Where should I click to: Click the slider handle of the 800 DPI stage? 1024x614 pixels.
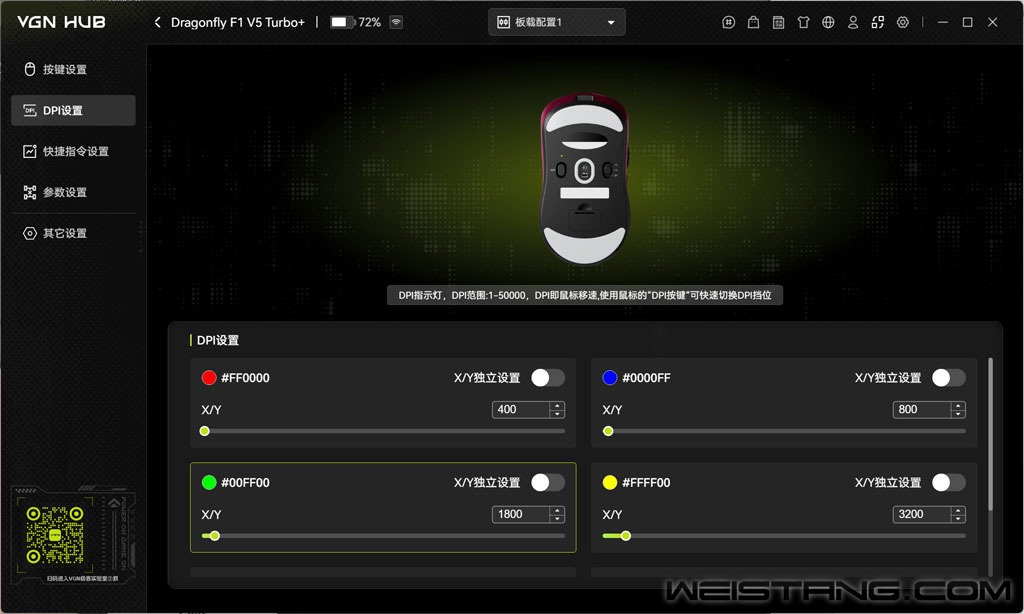tap(608, 431)
